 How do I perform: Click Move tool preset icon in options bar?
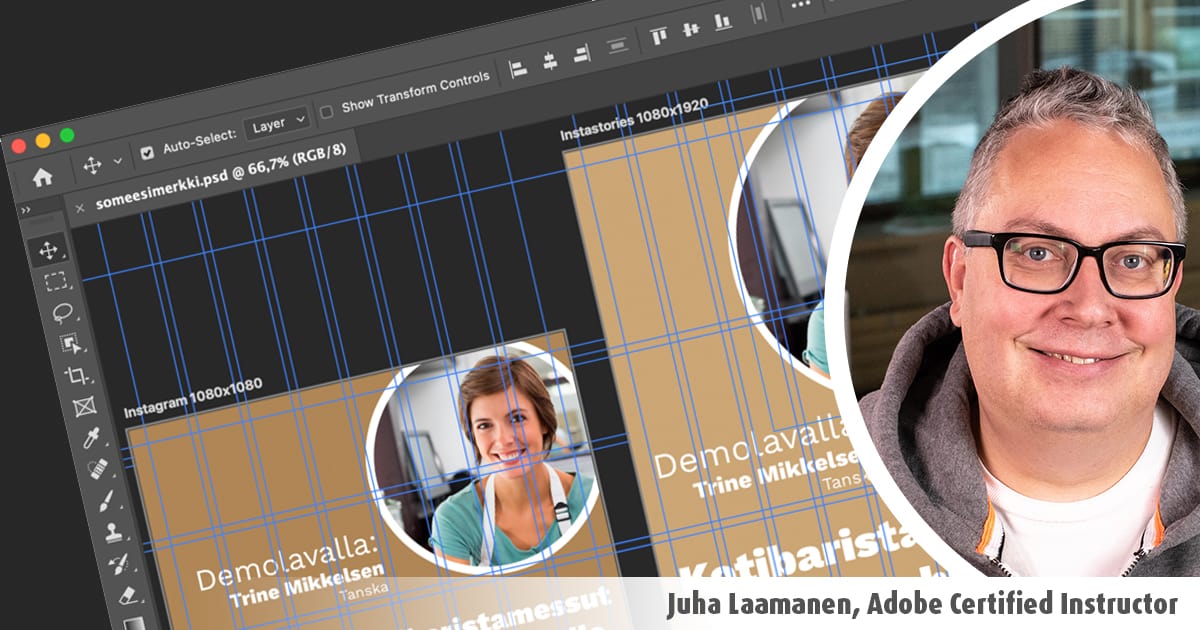click(x=93, y=165)
